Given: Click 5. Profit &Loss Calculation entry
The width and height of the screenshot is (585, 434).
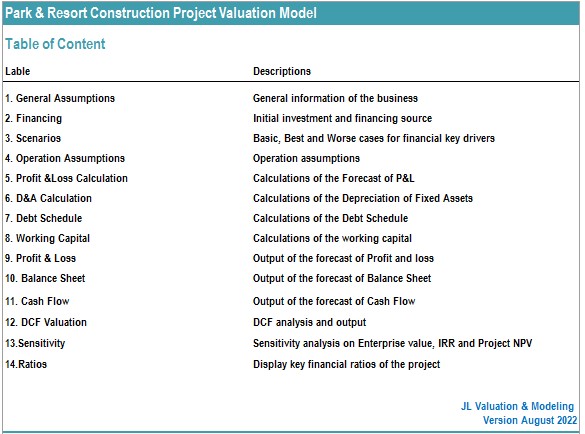Looking at the screenshot, I should (66, 178).
